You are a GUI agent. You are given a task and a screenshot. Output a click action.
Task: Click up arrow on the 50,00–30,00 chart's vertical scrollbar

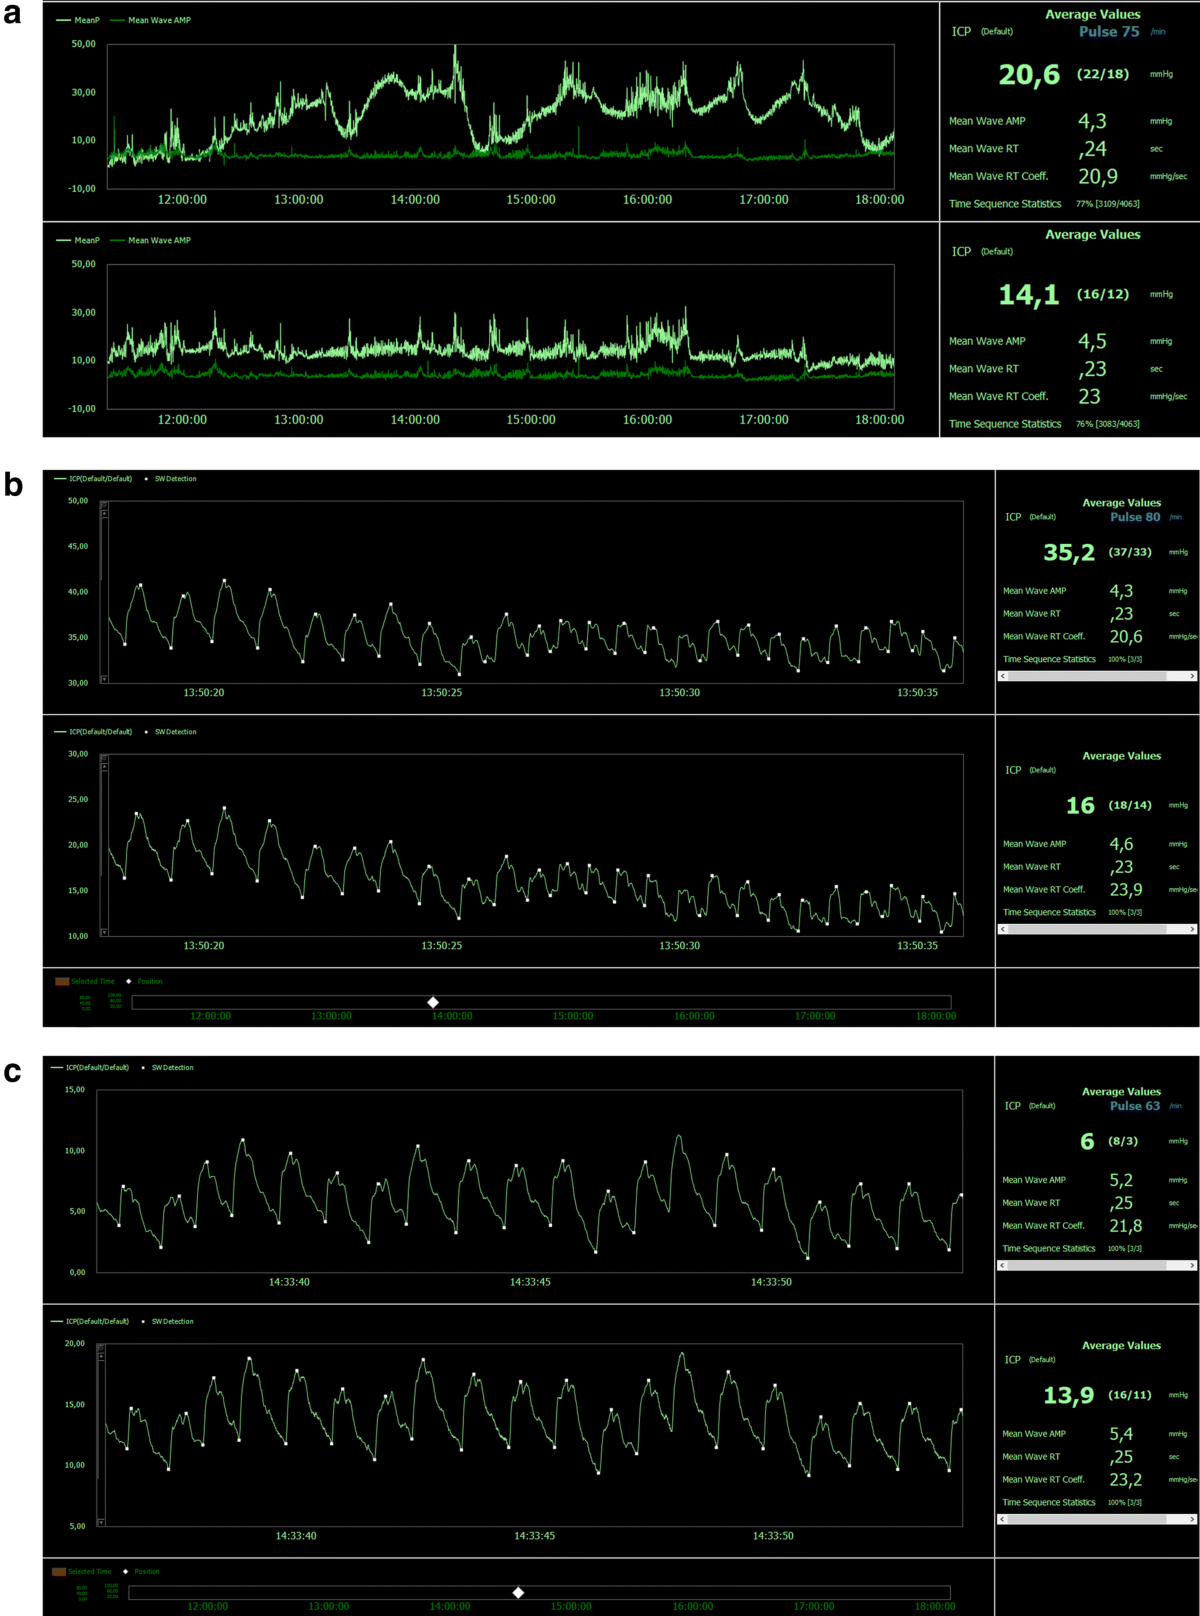pos(104,514)
